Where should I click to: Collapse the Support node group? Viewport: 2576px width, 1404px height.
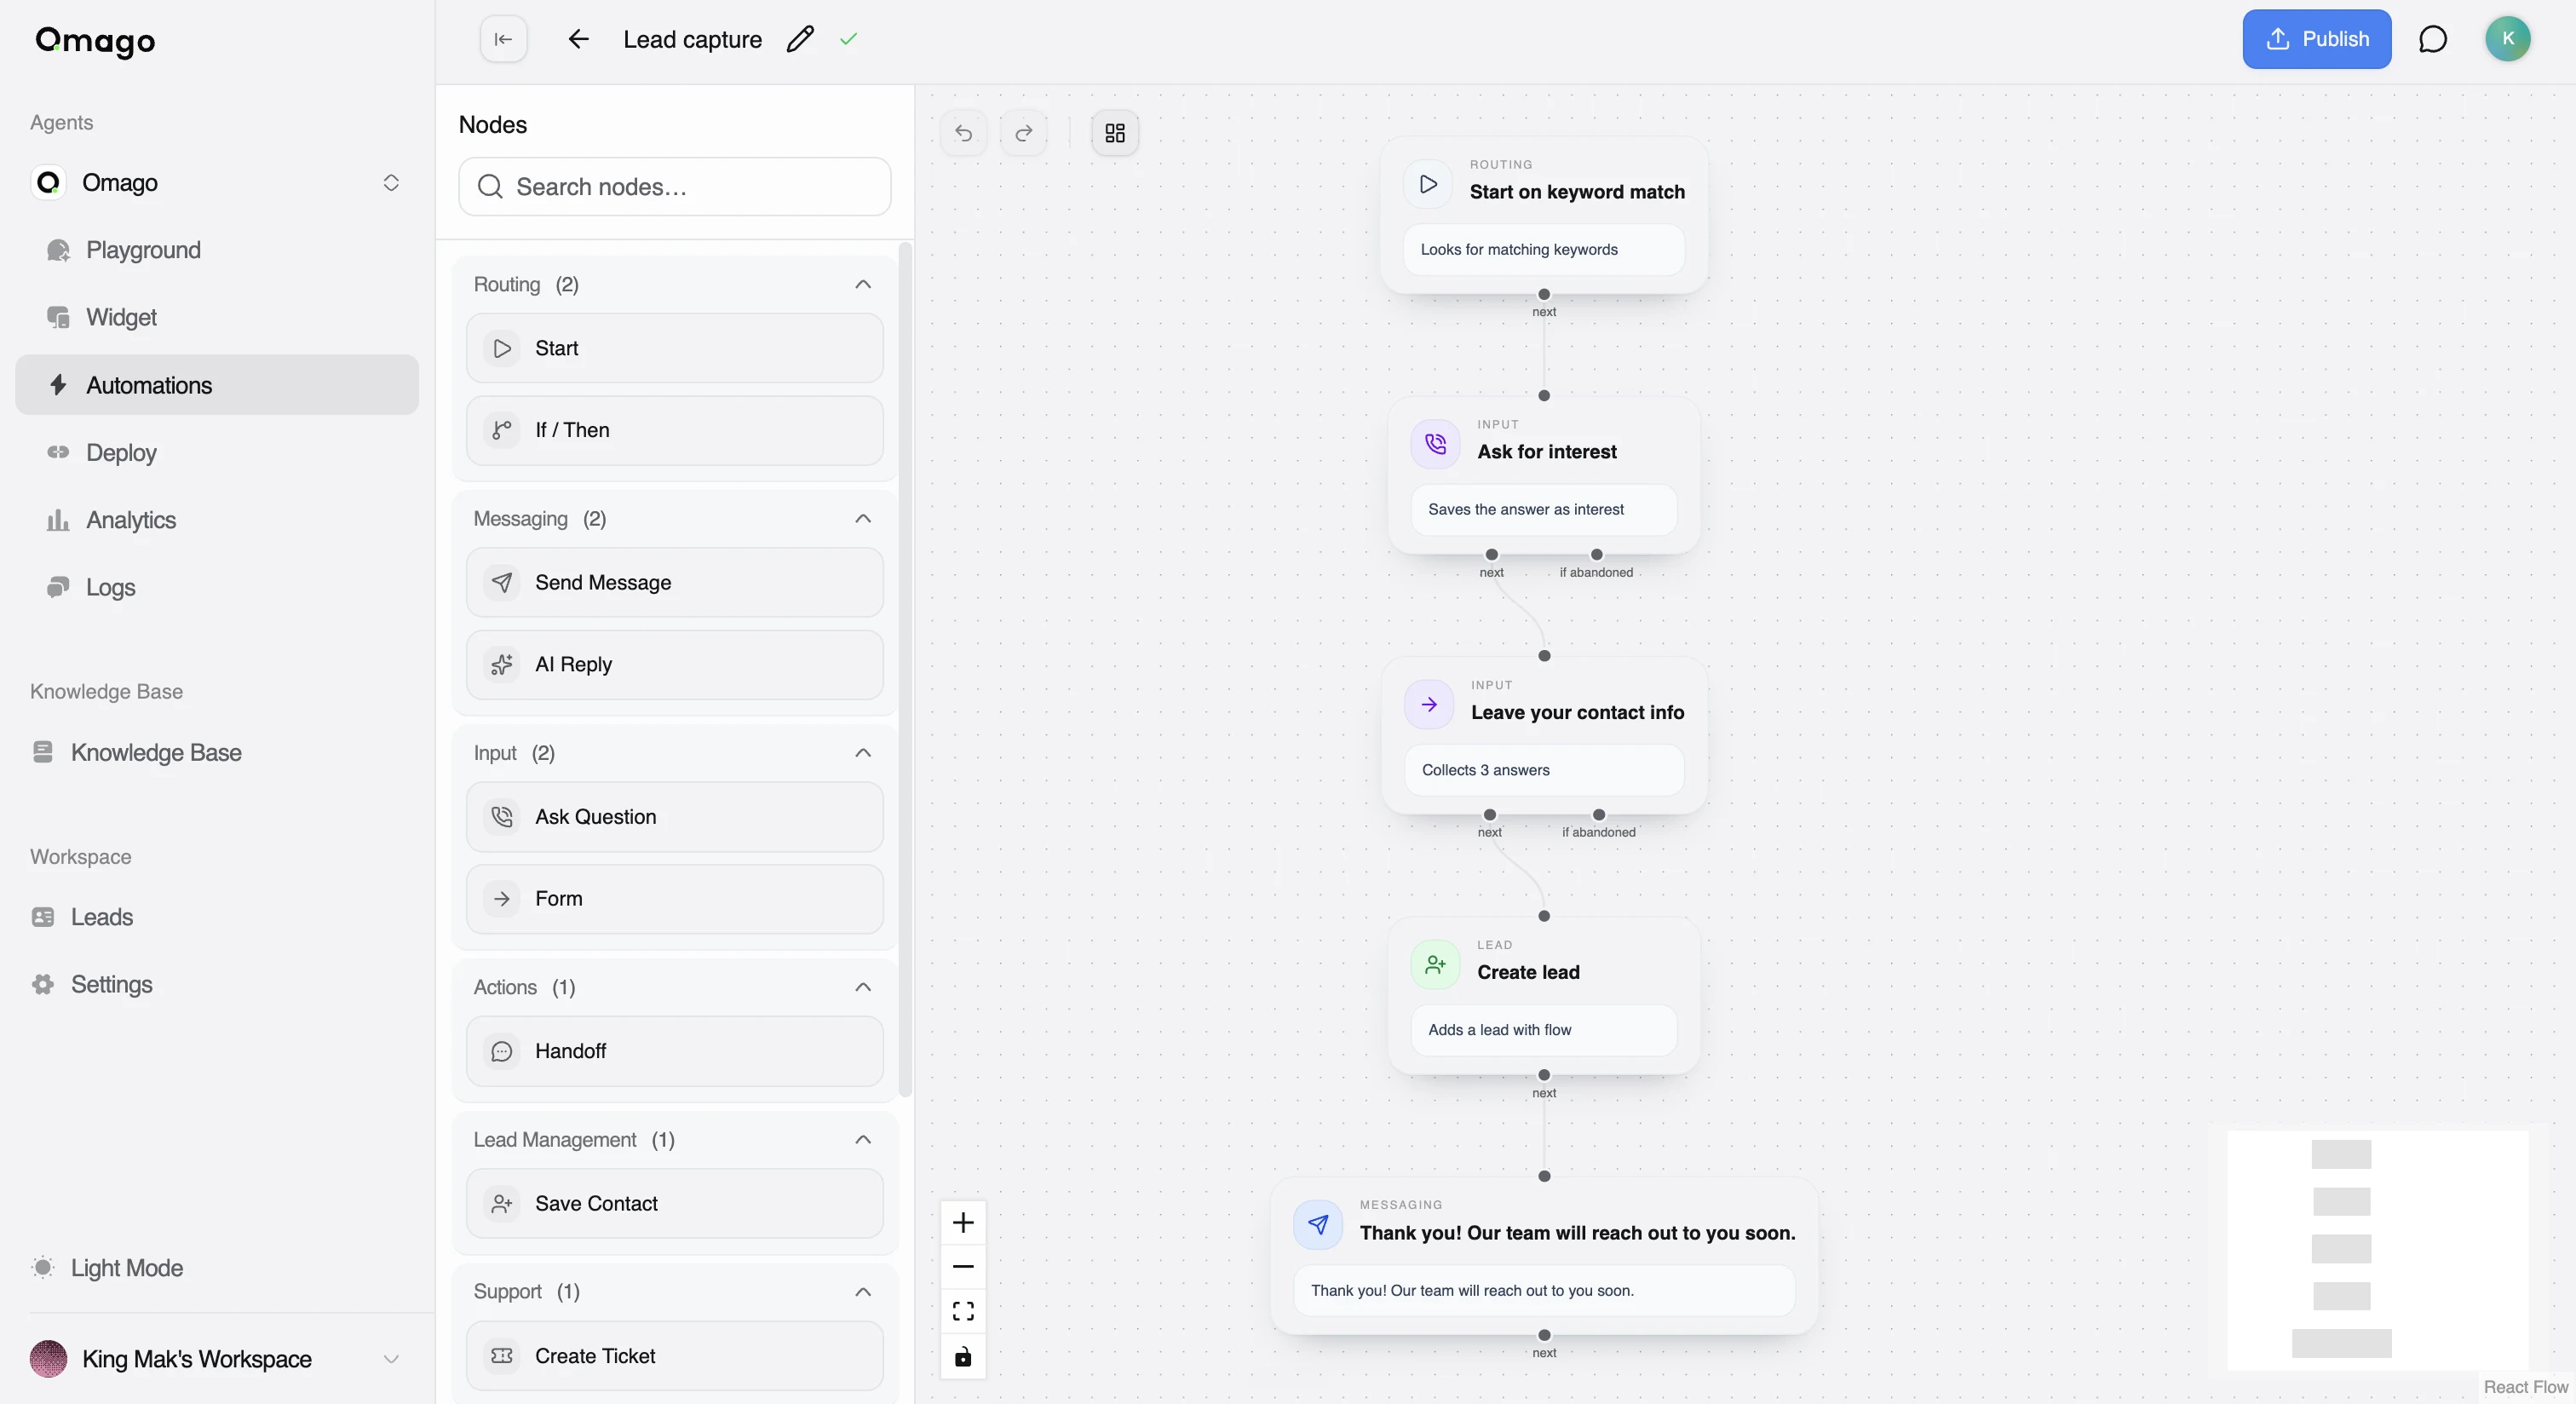[863, 1291]
